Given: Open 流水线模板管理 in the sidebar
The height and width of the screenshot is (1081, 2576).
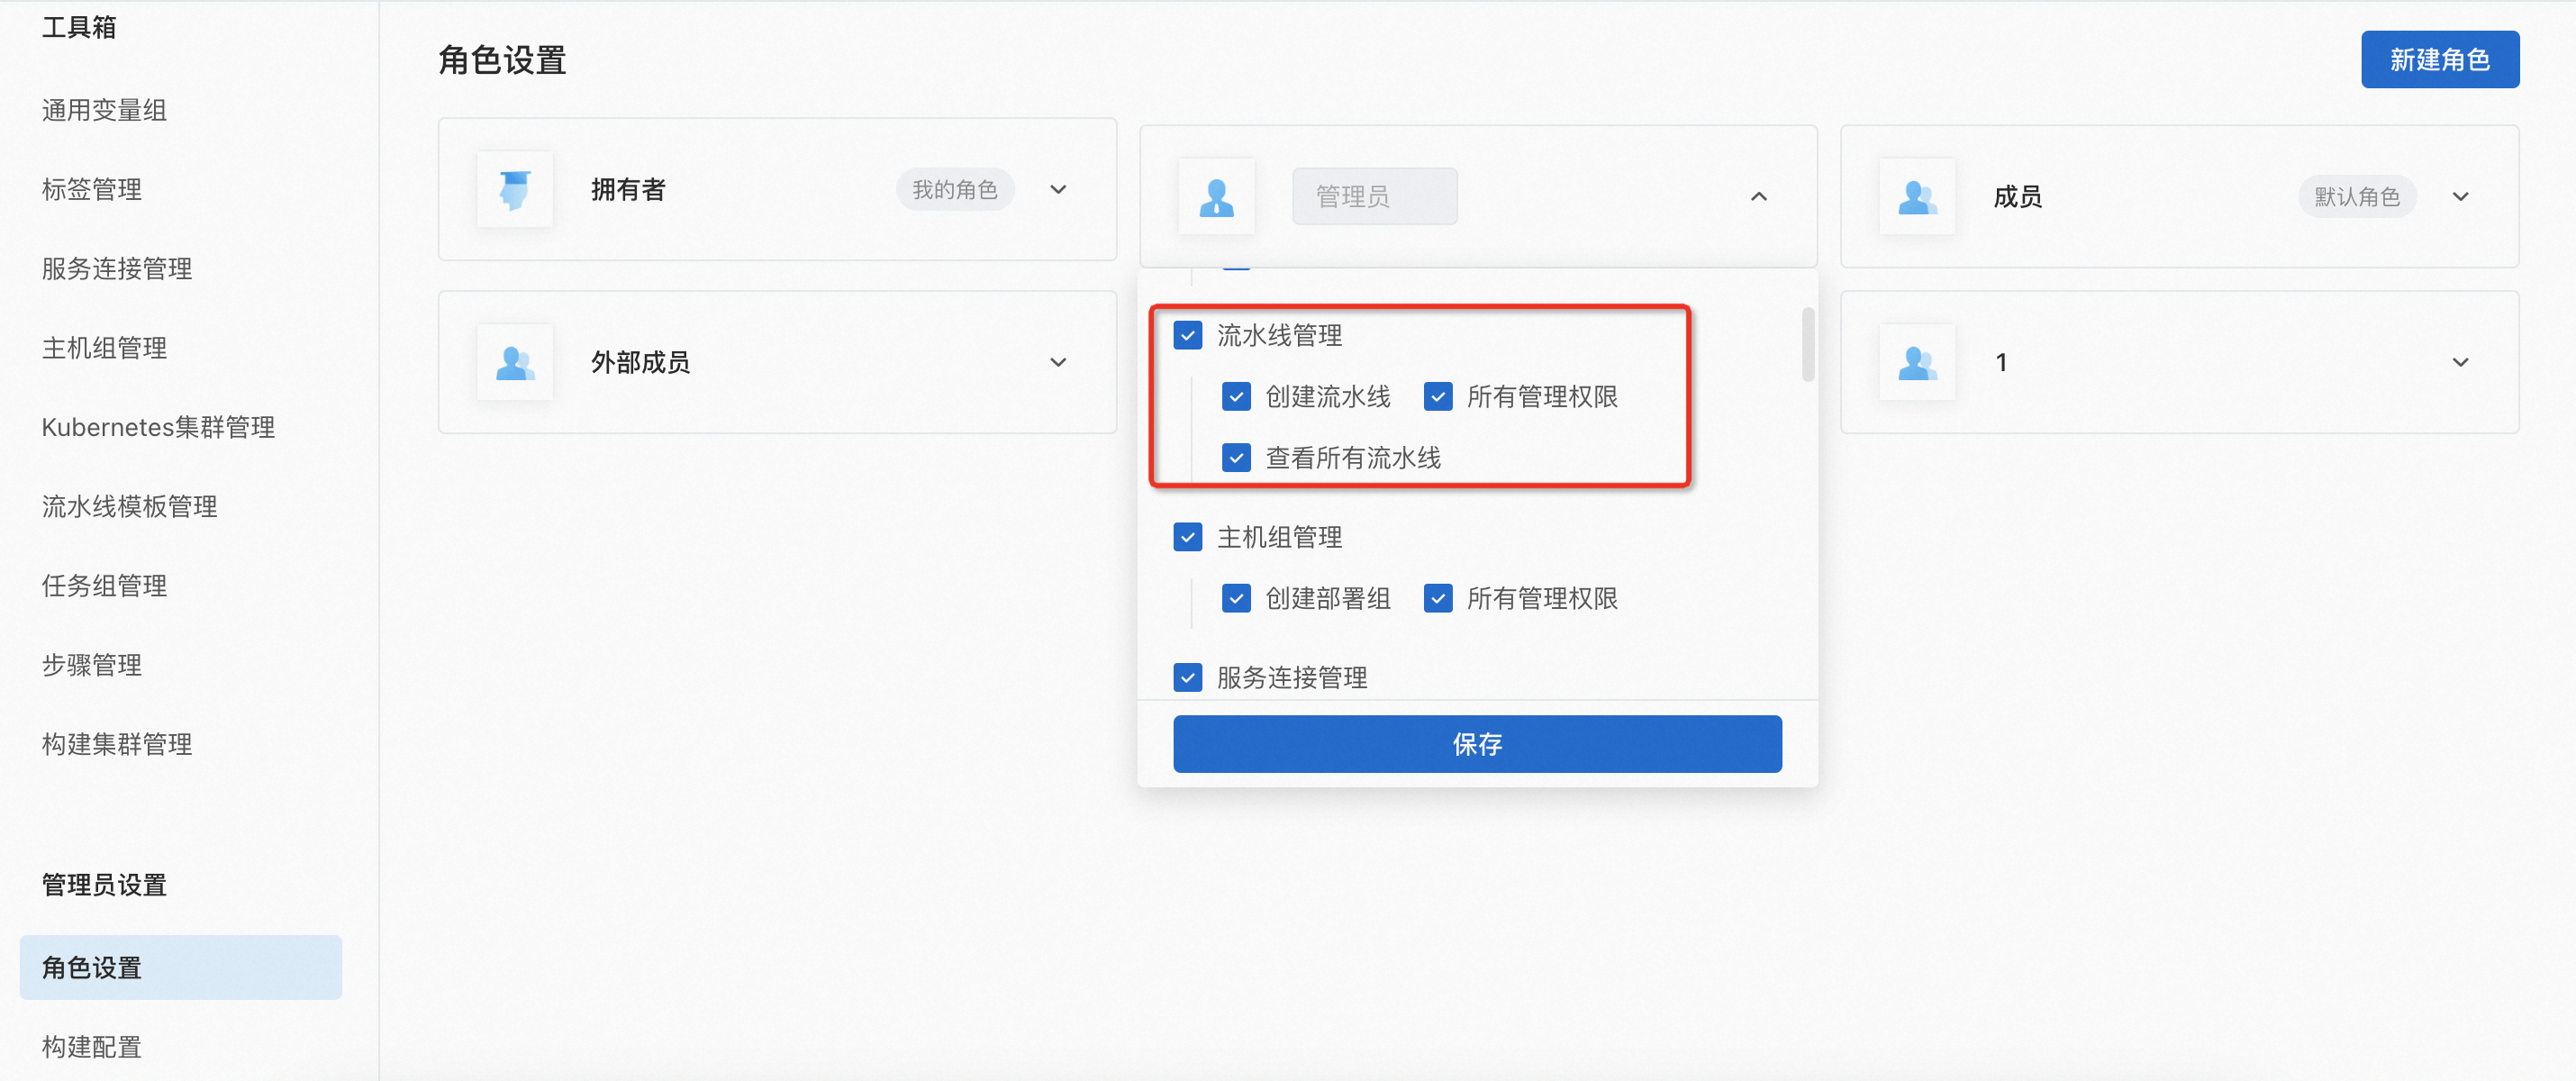Looking at the screenshot, I should click(129, 506).
